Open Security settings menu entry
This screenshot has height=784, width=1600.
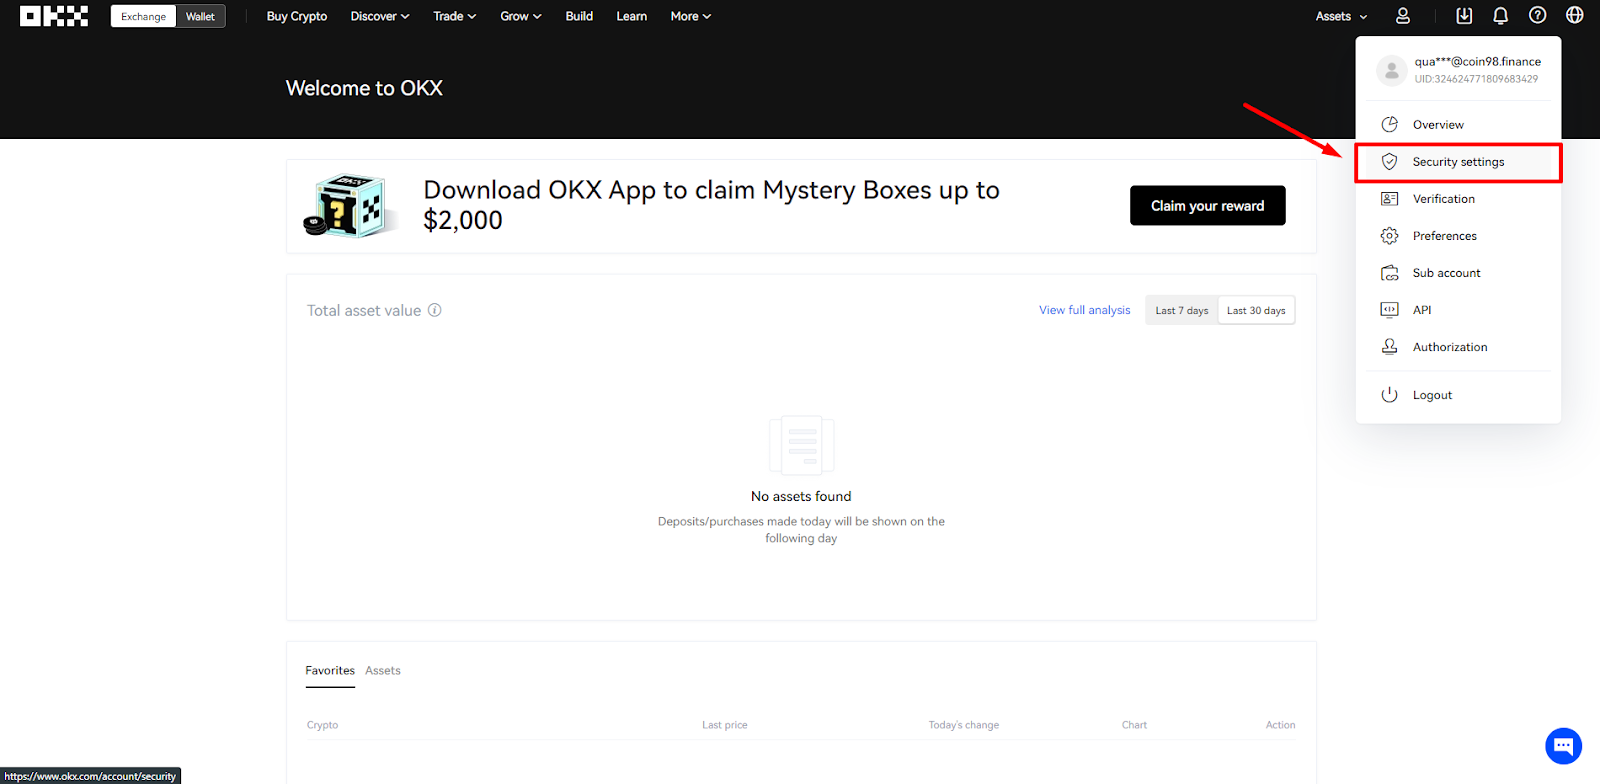pyautogui.click(x=1458, y=162)
